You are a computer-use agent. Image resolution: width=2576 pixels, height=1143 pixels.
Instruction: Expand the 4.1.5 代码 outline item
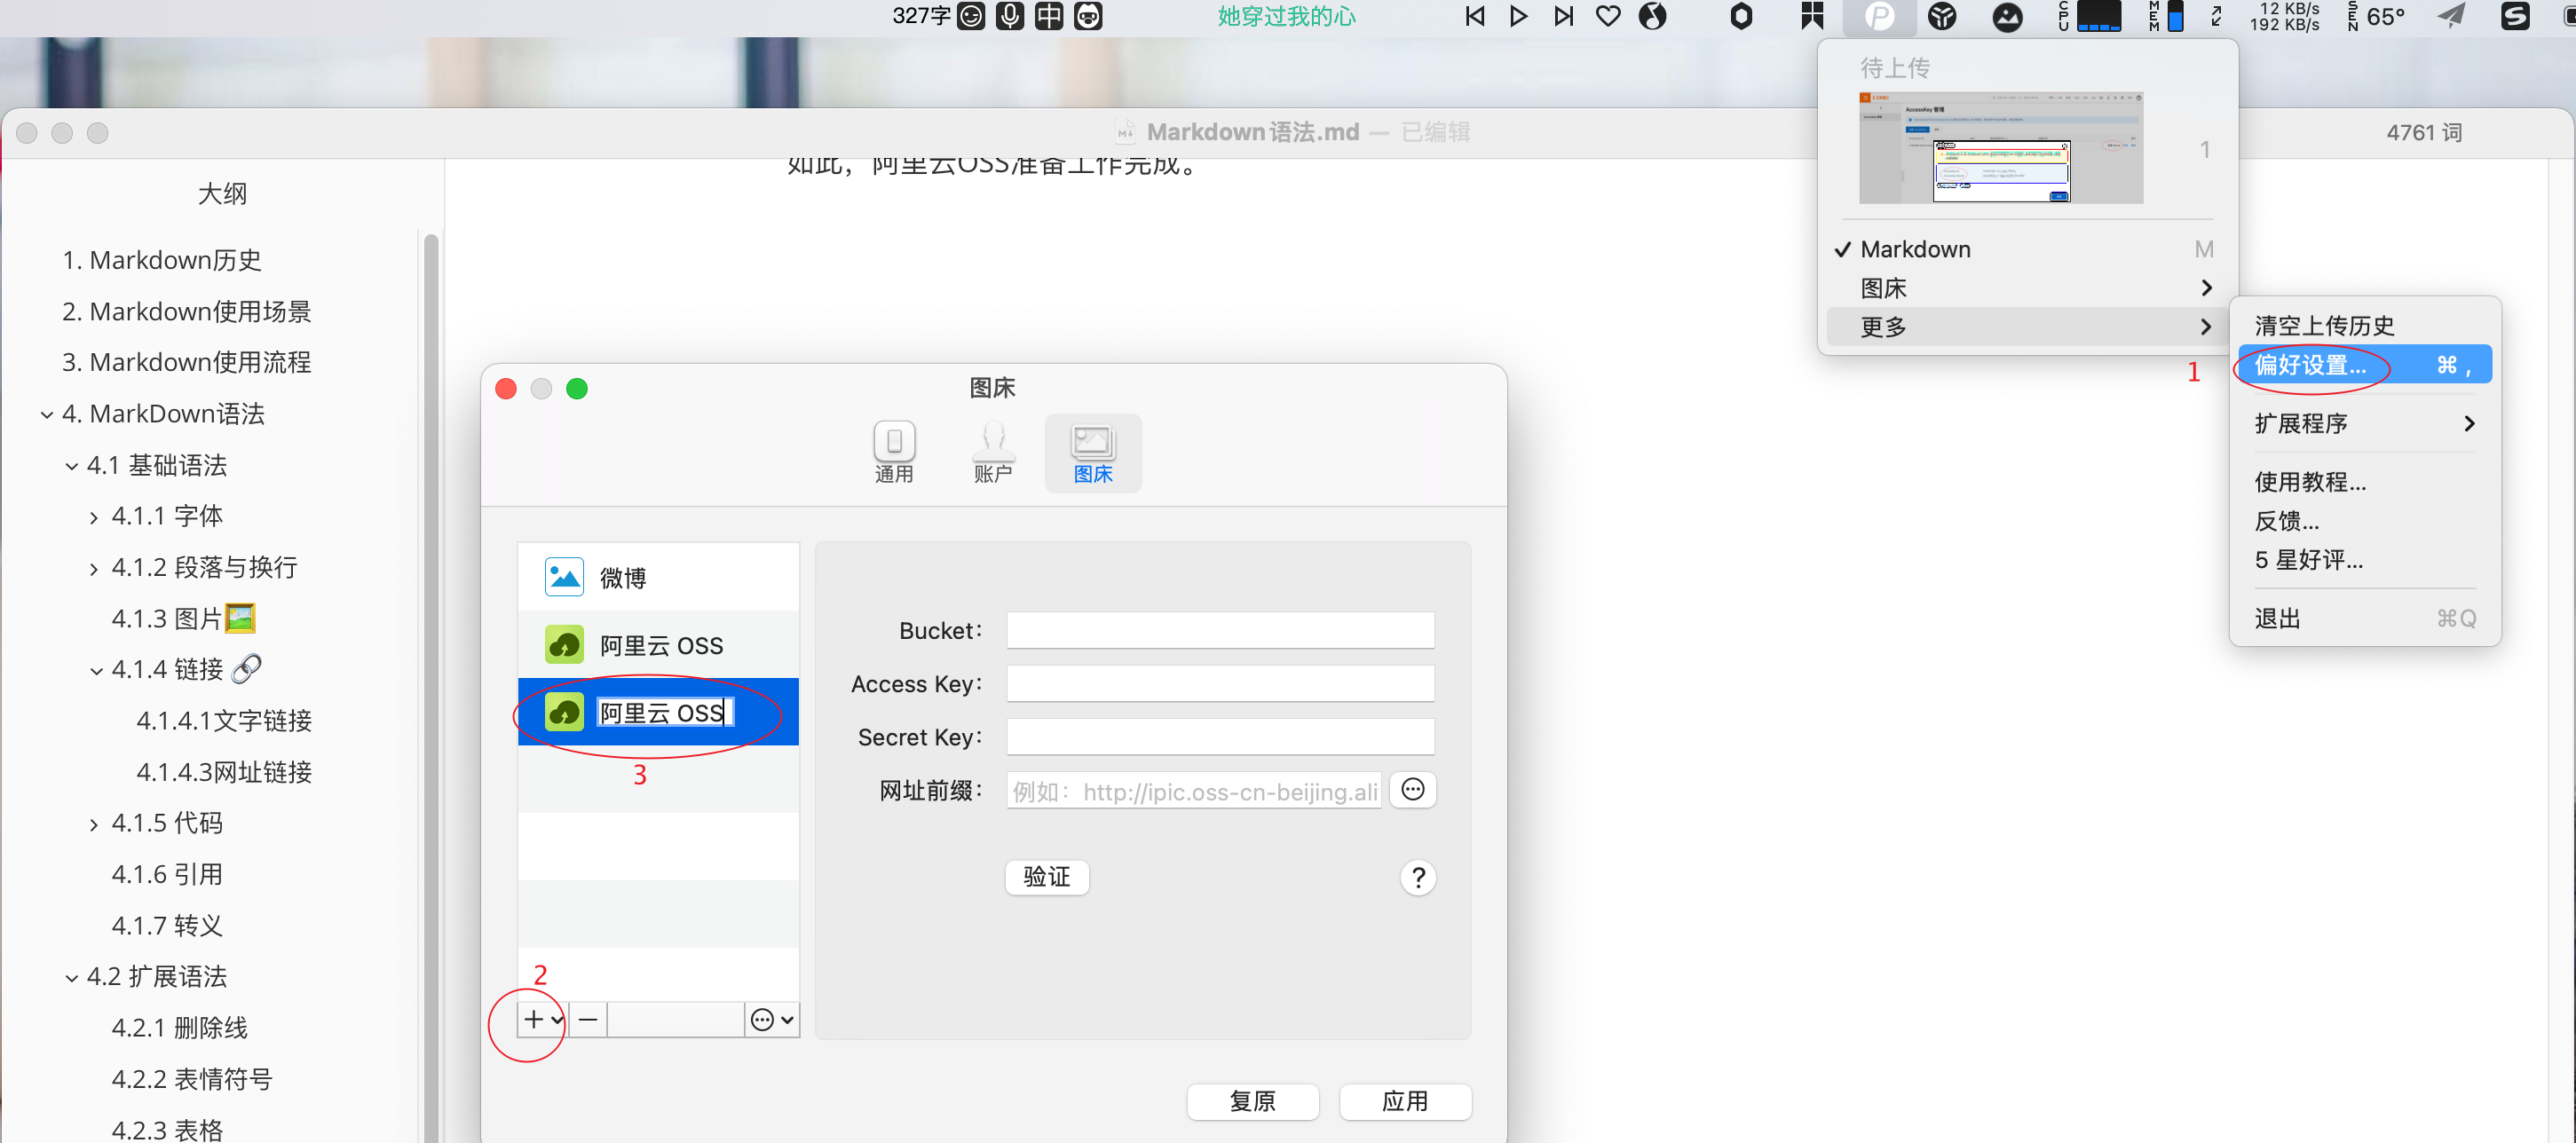(94, 825)
